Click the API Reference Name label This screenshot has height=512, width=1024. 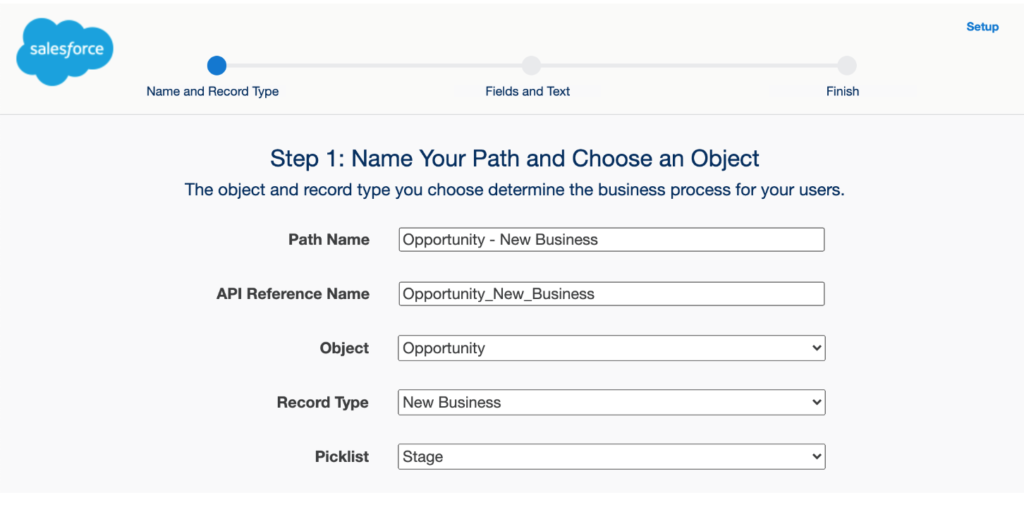click(293, 294)
